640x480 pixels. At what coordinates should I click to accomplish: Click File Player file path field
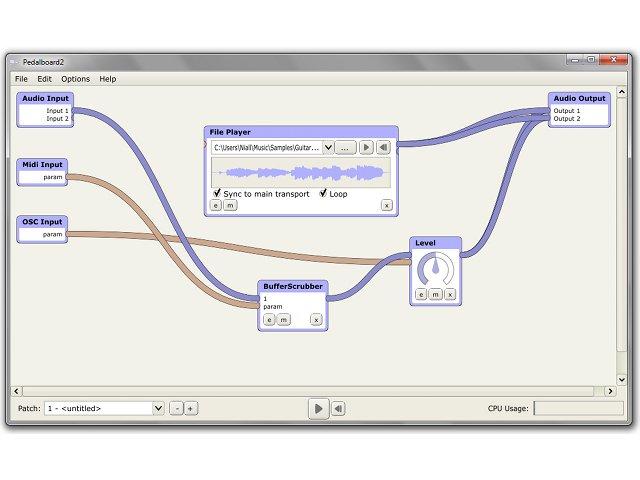(x=267, y=147)
